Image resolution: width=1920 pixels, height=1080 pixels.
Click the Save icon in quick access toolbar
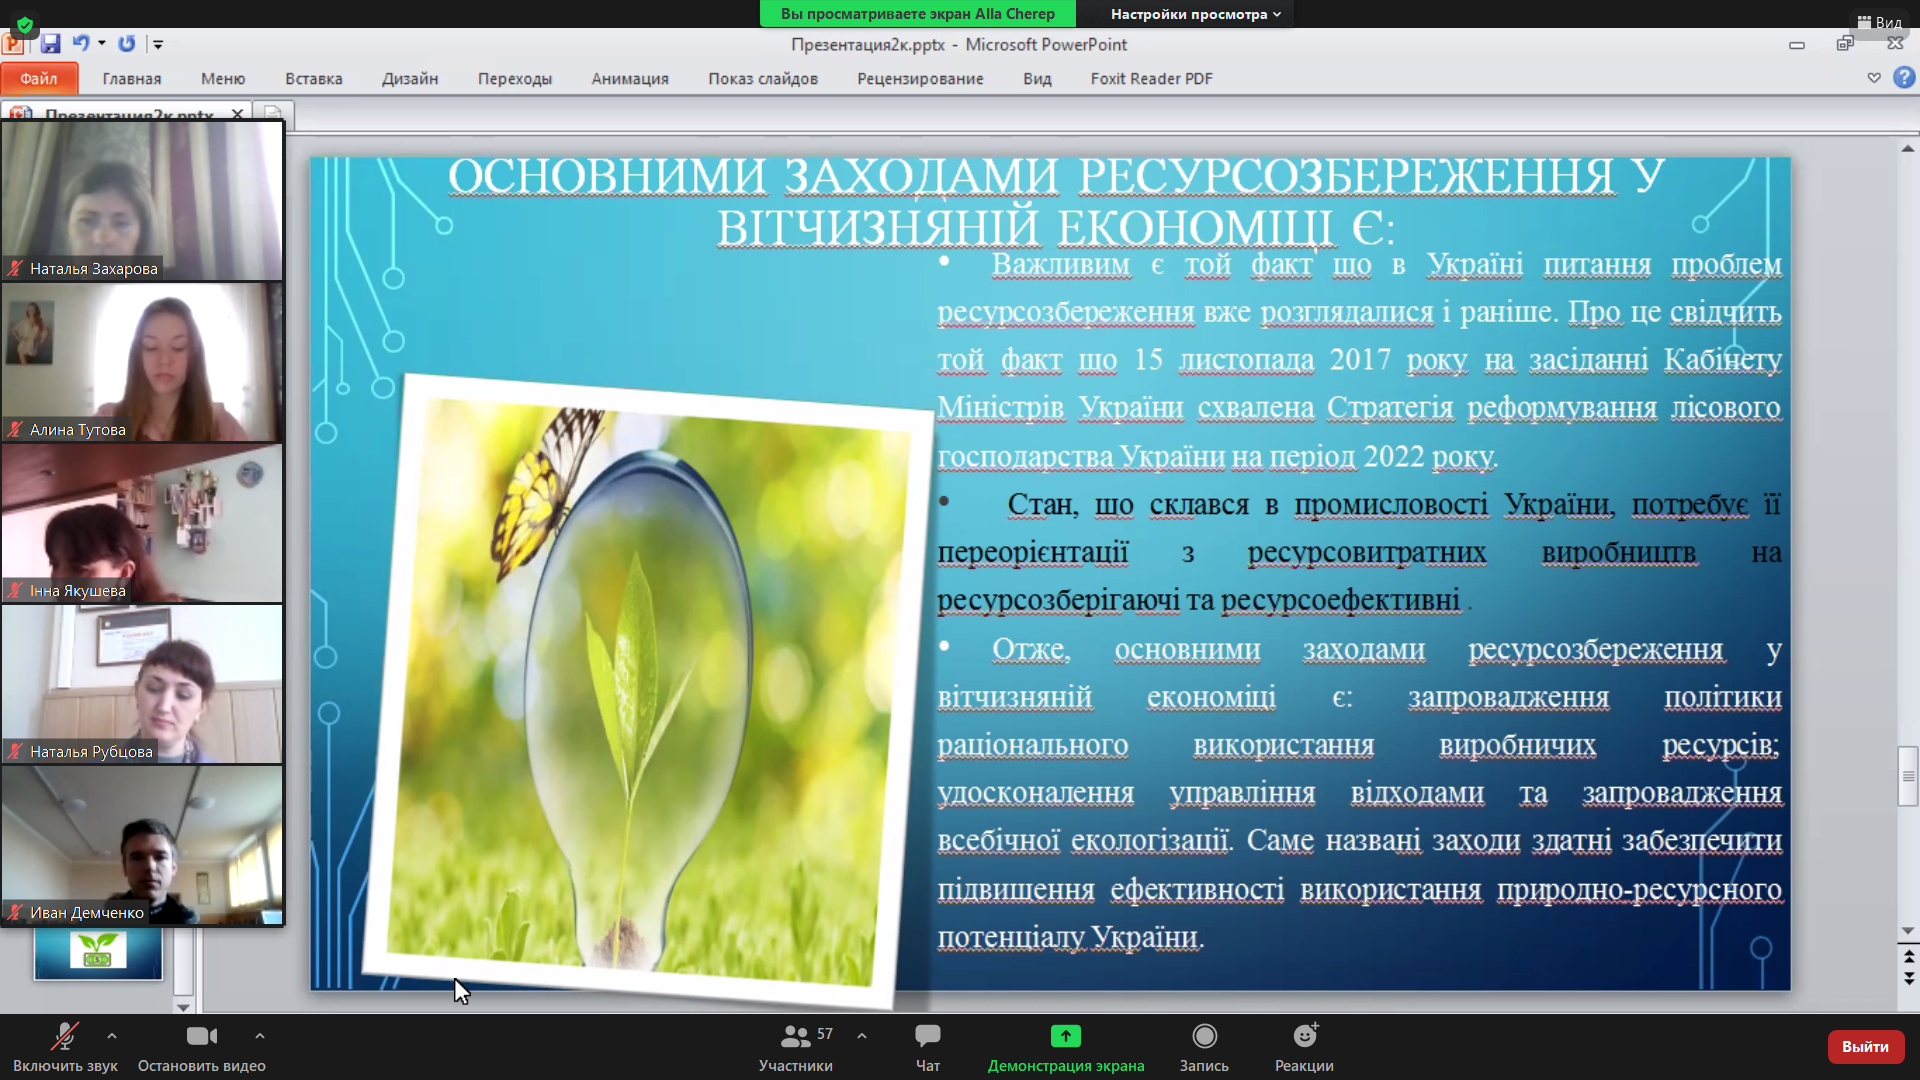(50, 44)
